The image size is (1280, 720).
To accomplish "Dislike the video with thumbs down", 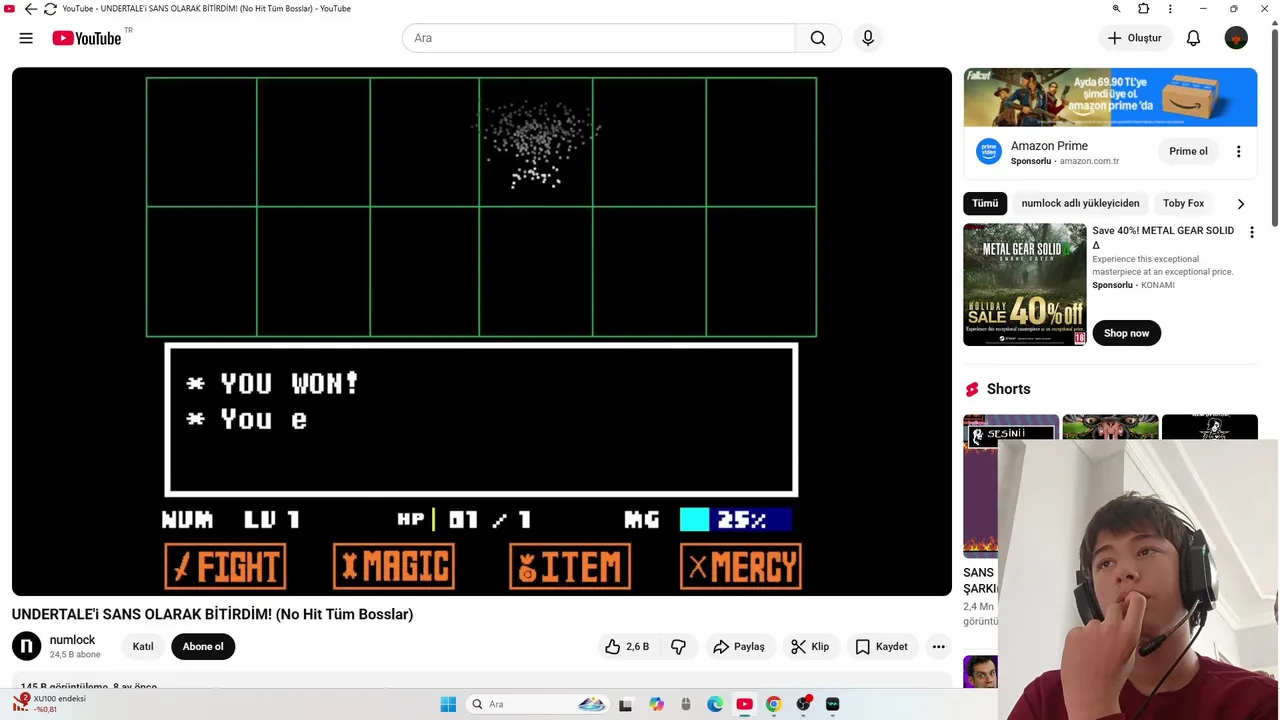I will (x=678, y=647).
